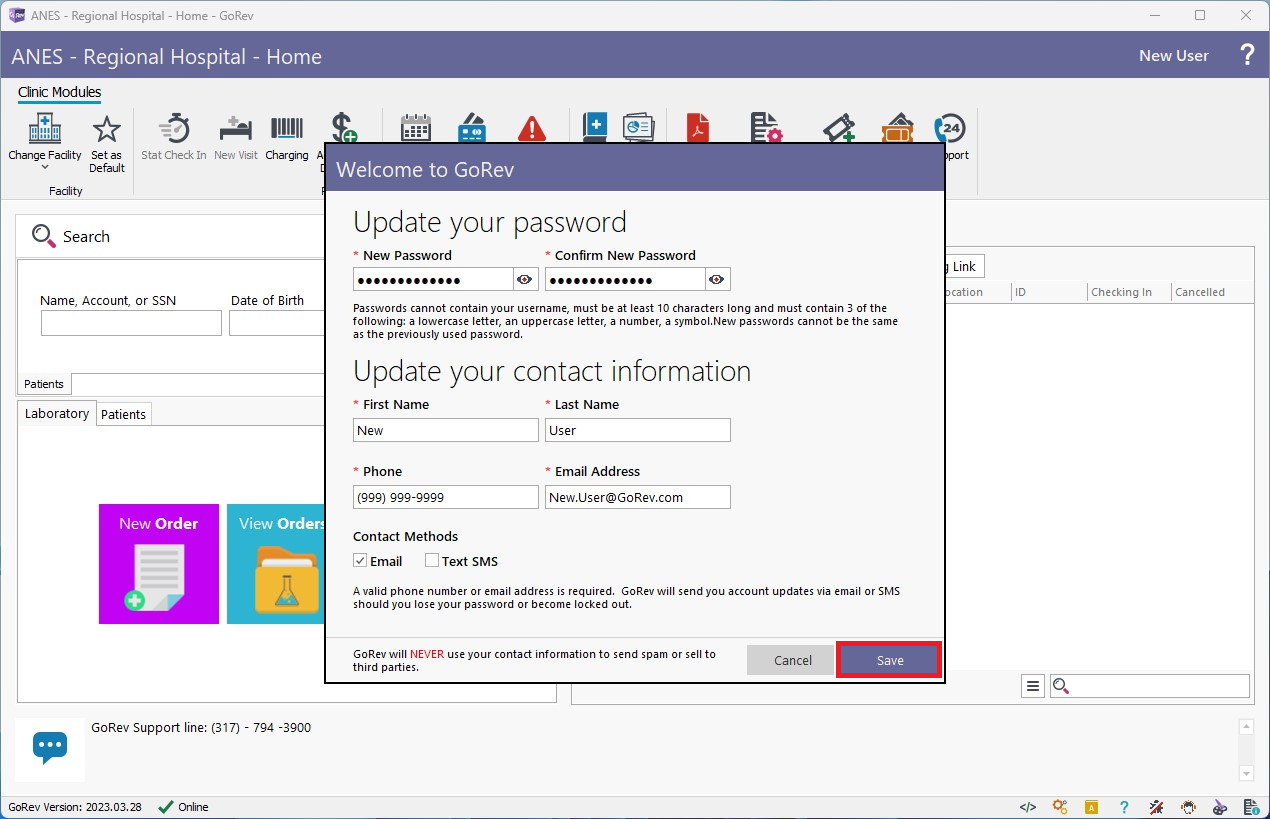Expand the Change Facility dropdown arrow
Screen dimensions: 1270x819
coord(45,168)
